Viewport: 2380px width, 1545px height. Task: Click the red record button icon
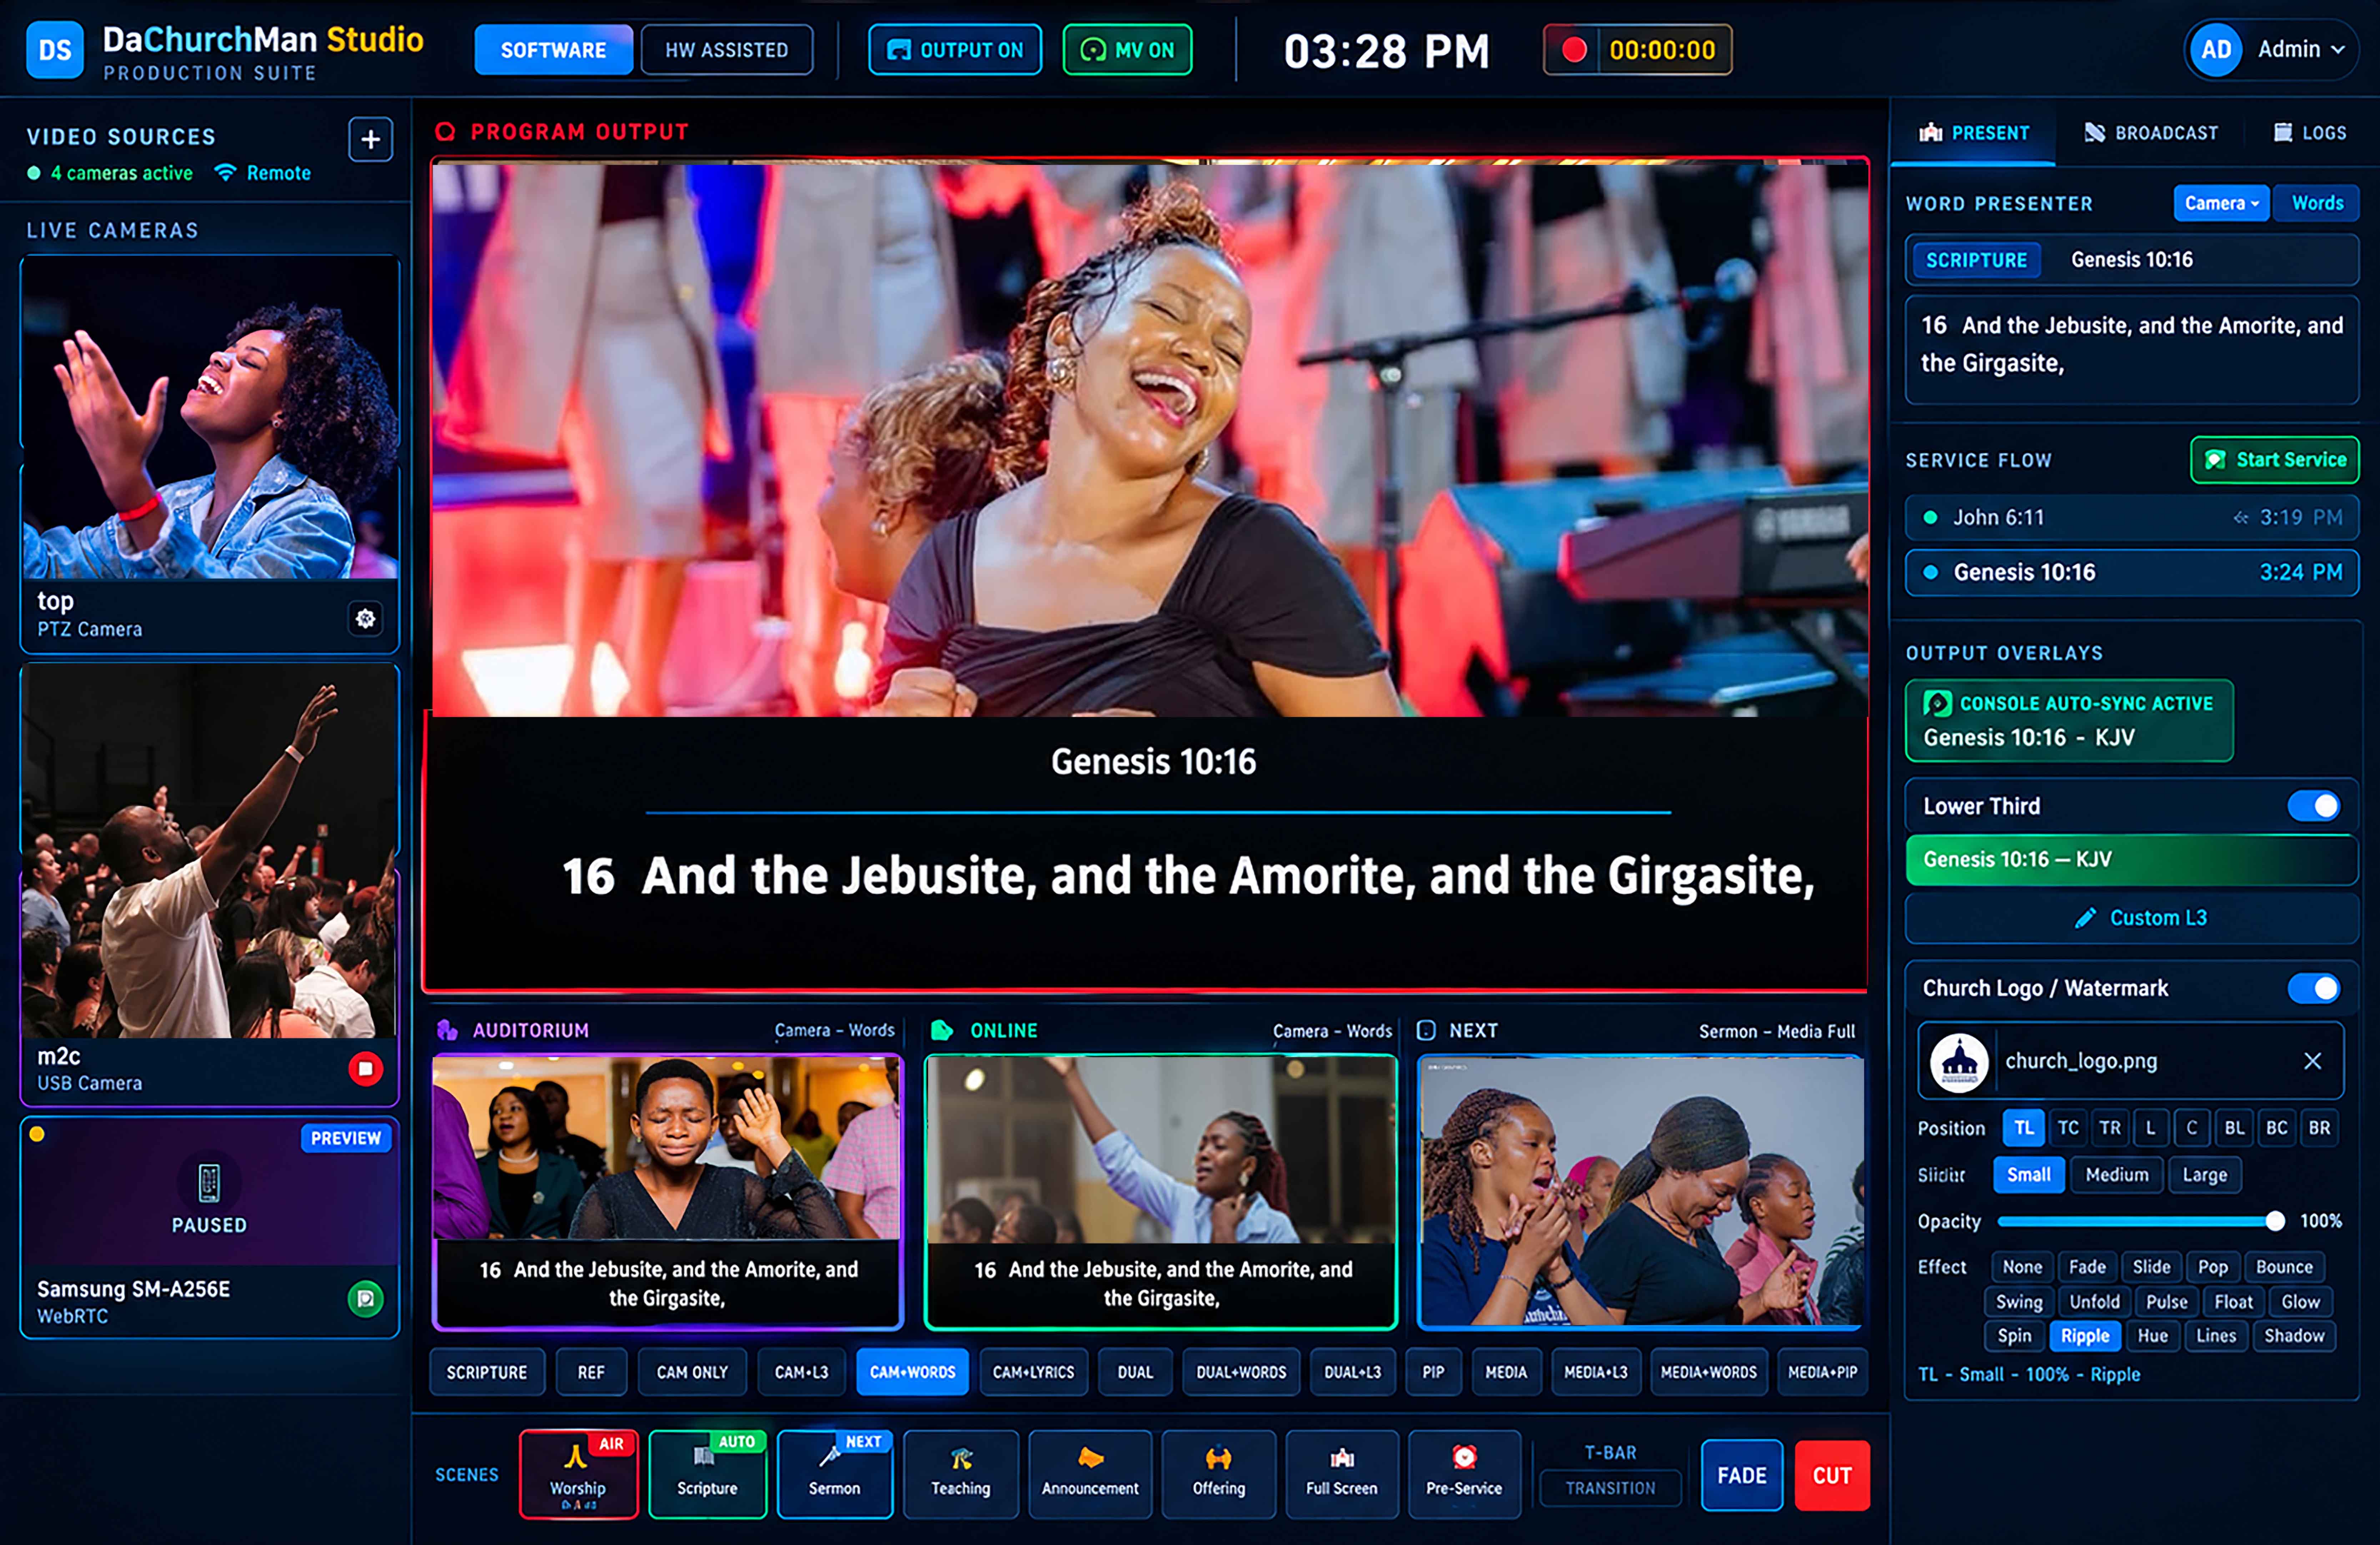(x=1573, y=50)
